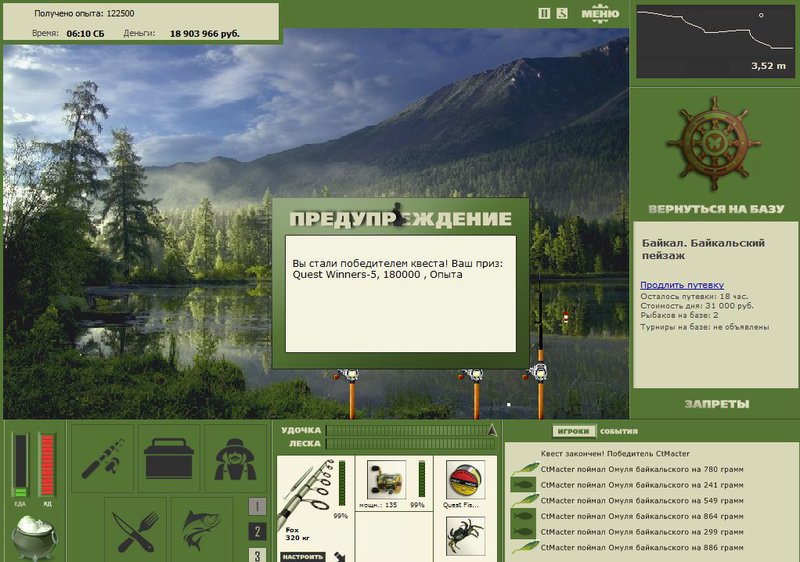This screenshot has width=800, height=562.
Task: Click the НАСТРОИТЬ button
Action: [x=303, y=557]
